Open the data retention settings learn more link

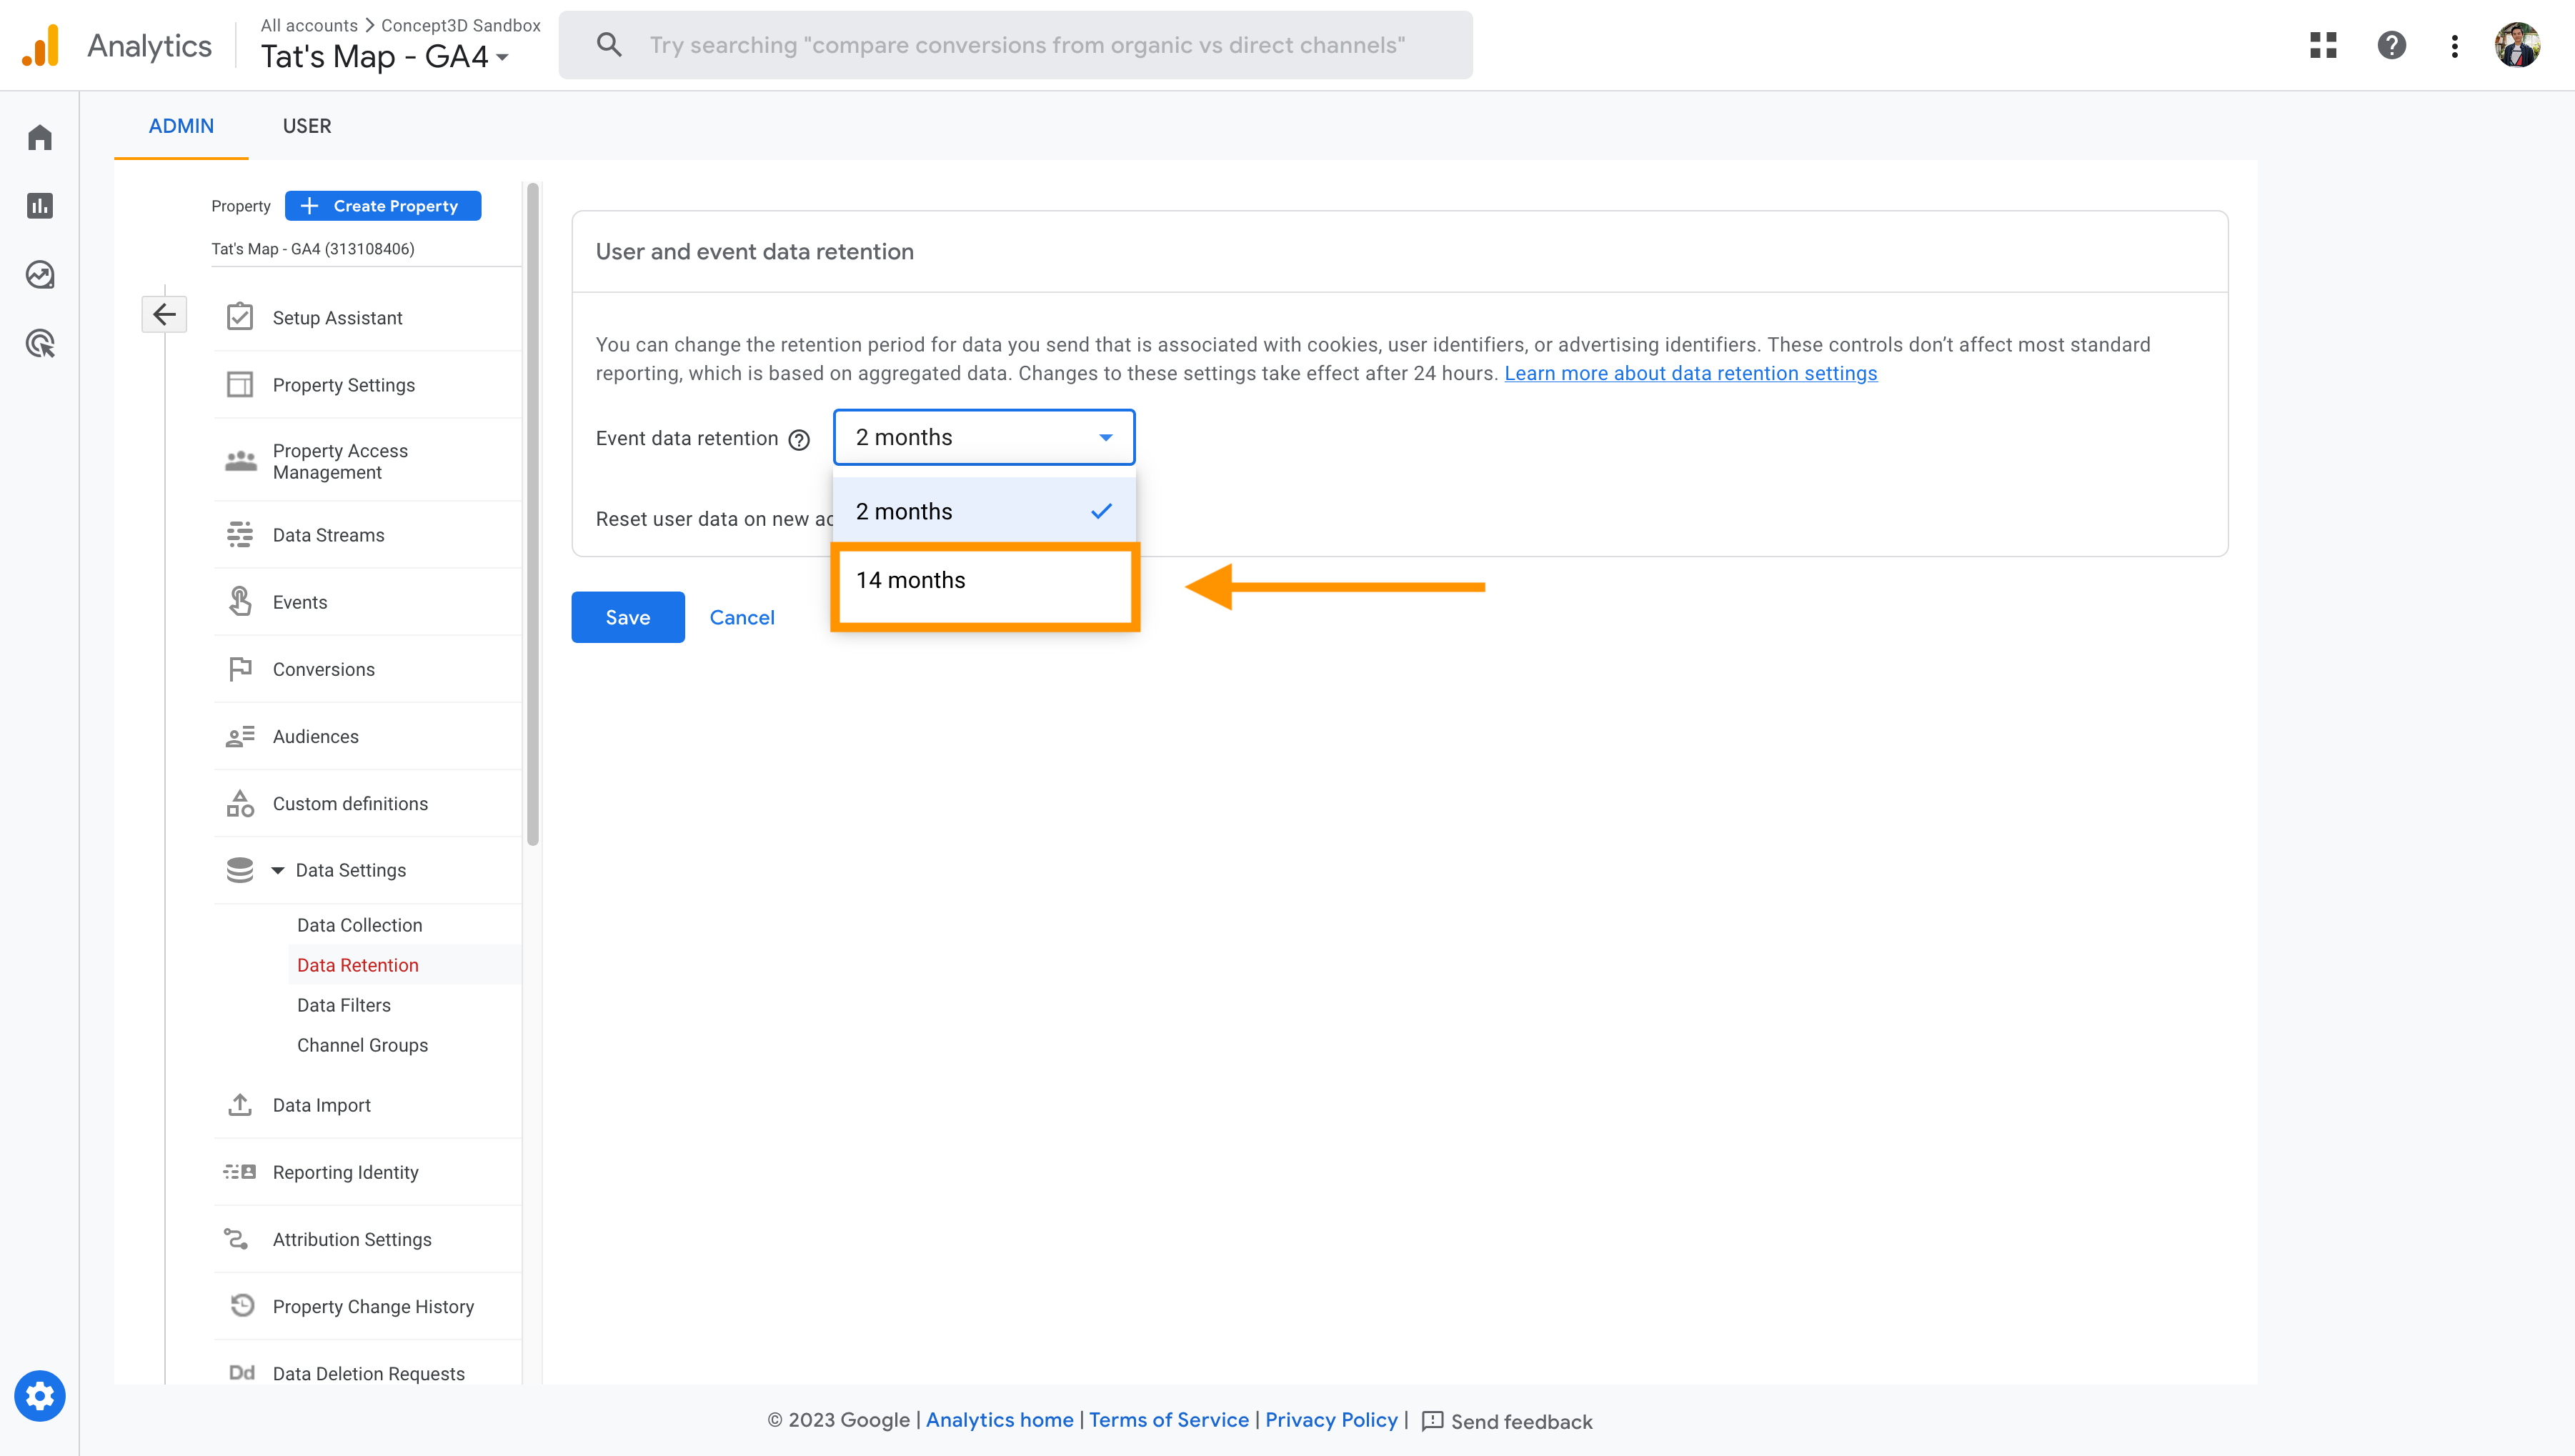coord(1690,373)
